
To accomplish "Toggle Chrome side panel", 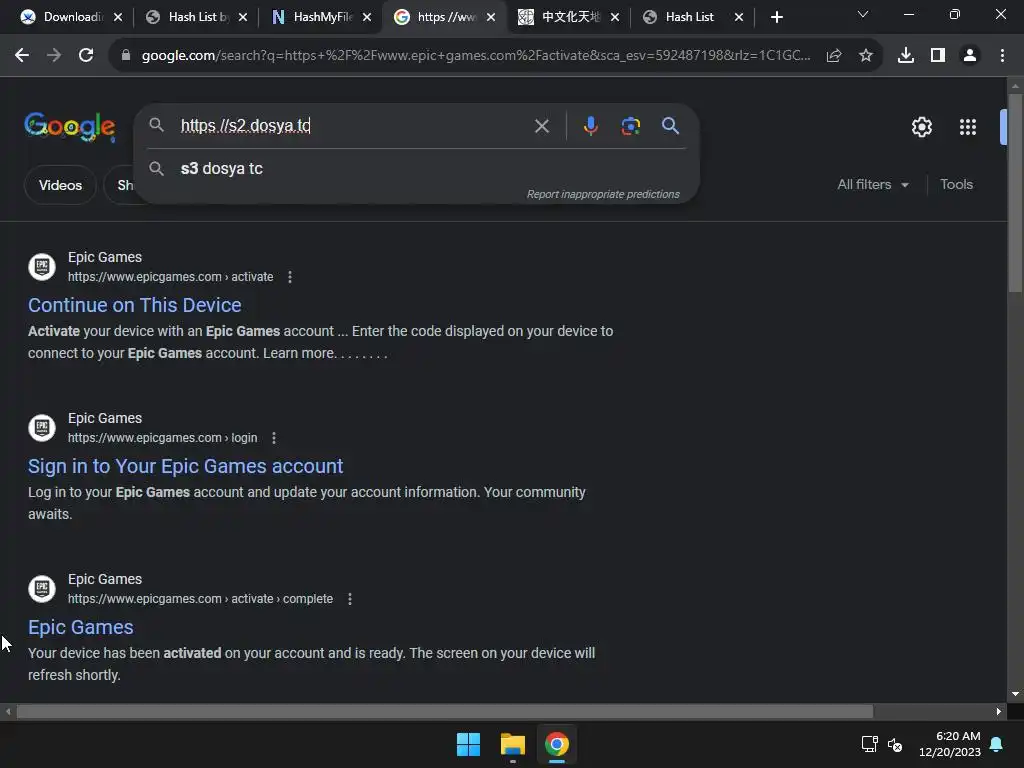I will pos(938,56).
